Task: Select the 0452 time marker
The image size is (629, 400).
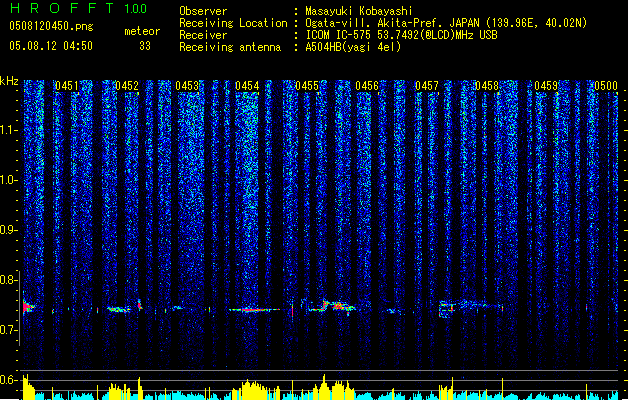Action: click(127, 86)
